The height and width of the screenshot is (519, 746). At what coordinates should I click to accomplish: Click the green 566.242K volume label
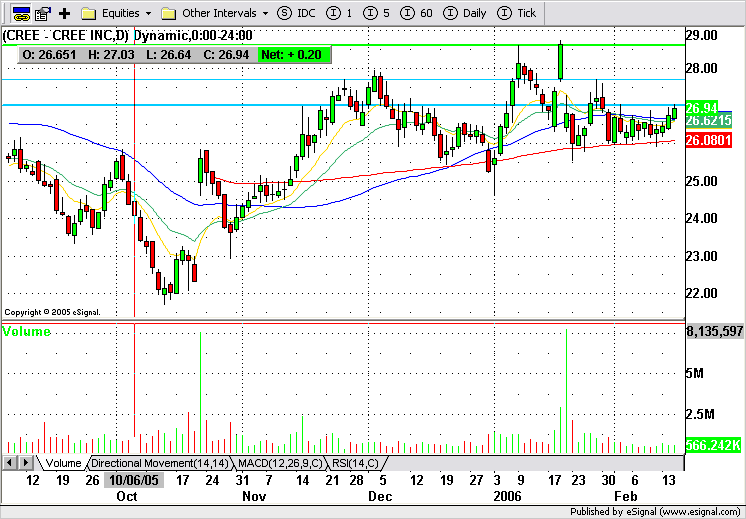pyautogui.click(x=714, y=446)
